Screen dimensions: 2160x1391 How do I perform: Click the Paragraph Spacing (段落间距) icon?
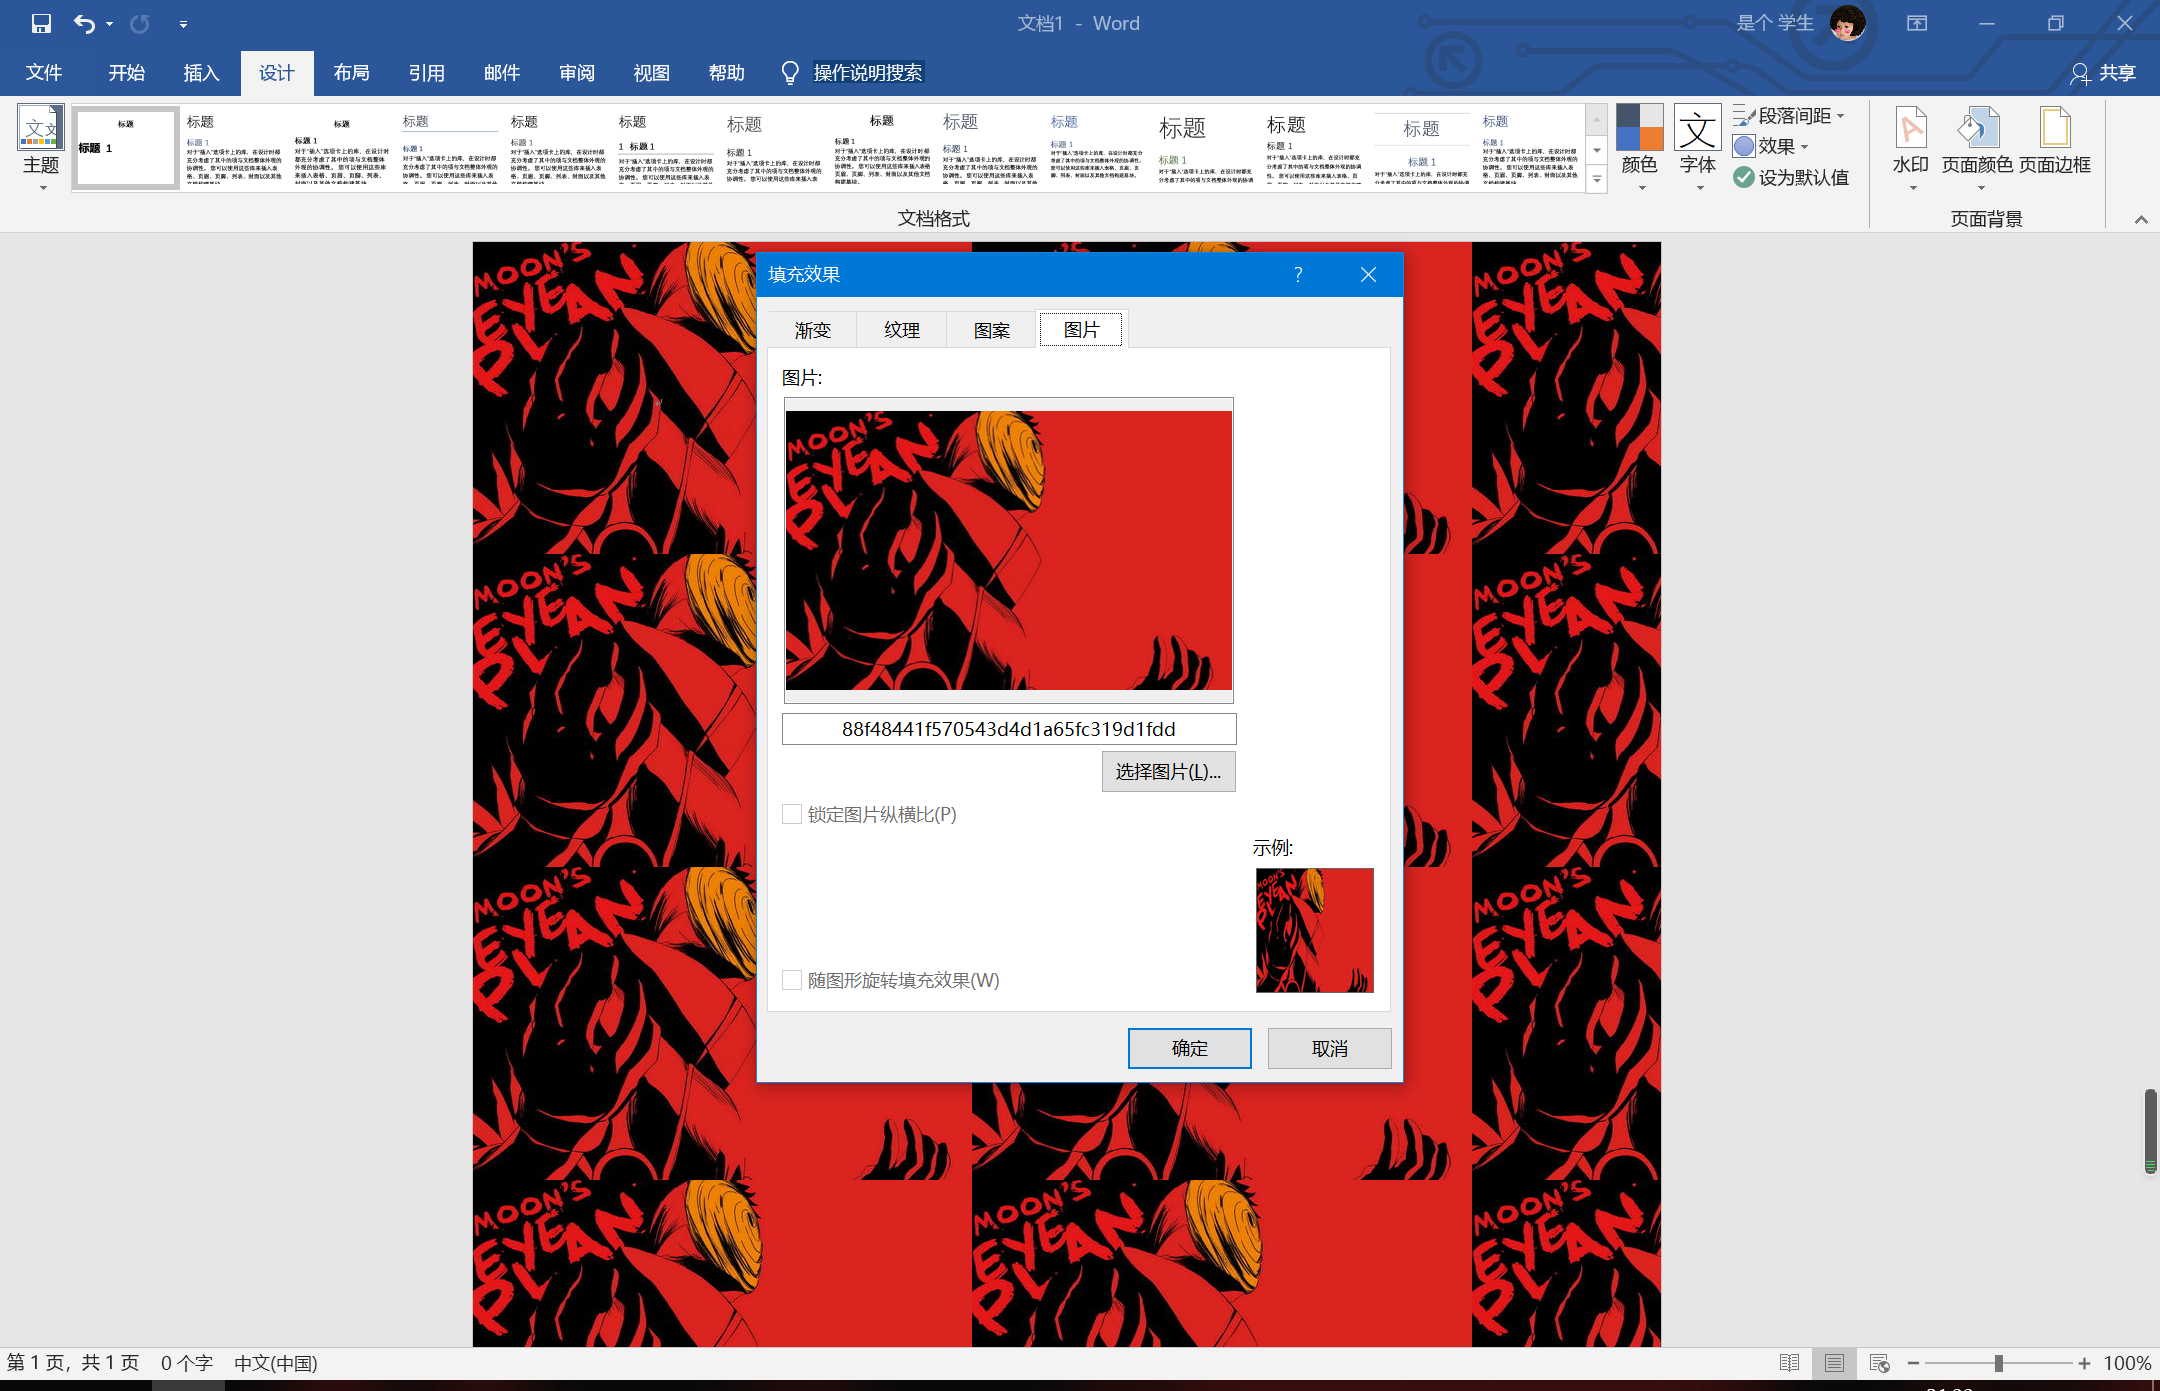[1744, 115]
